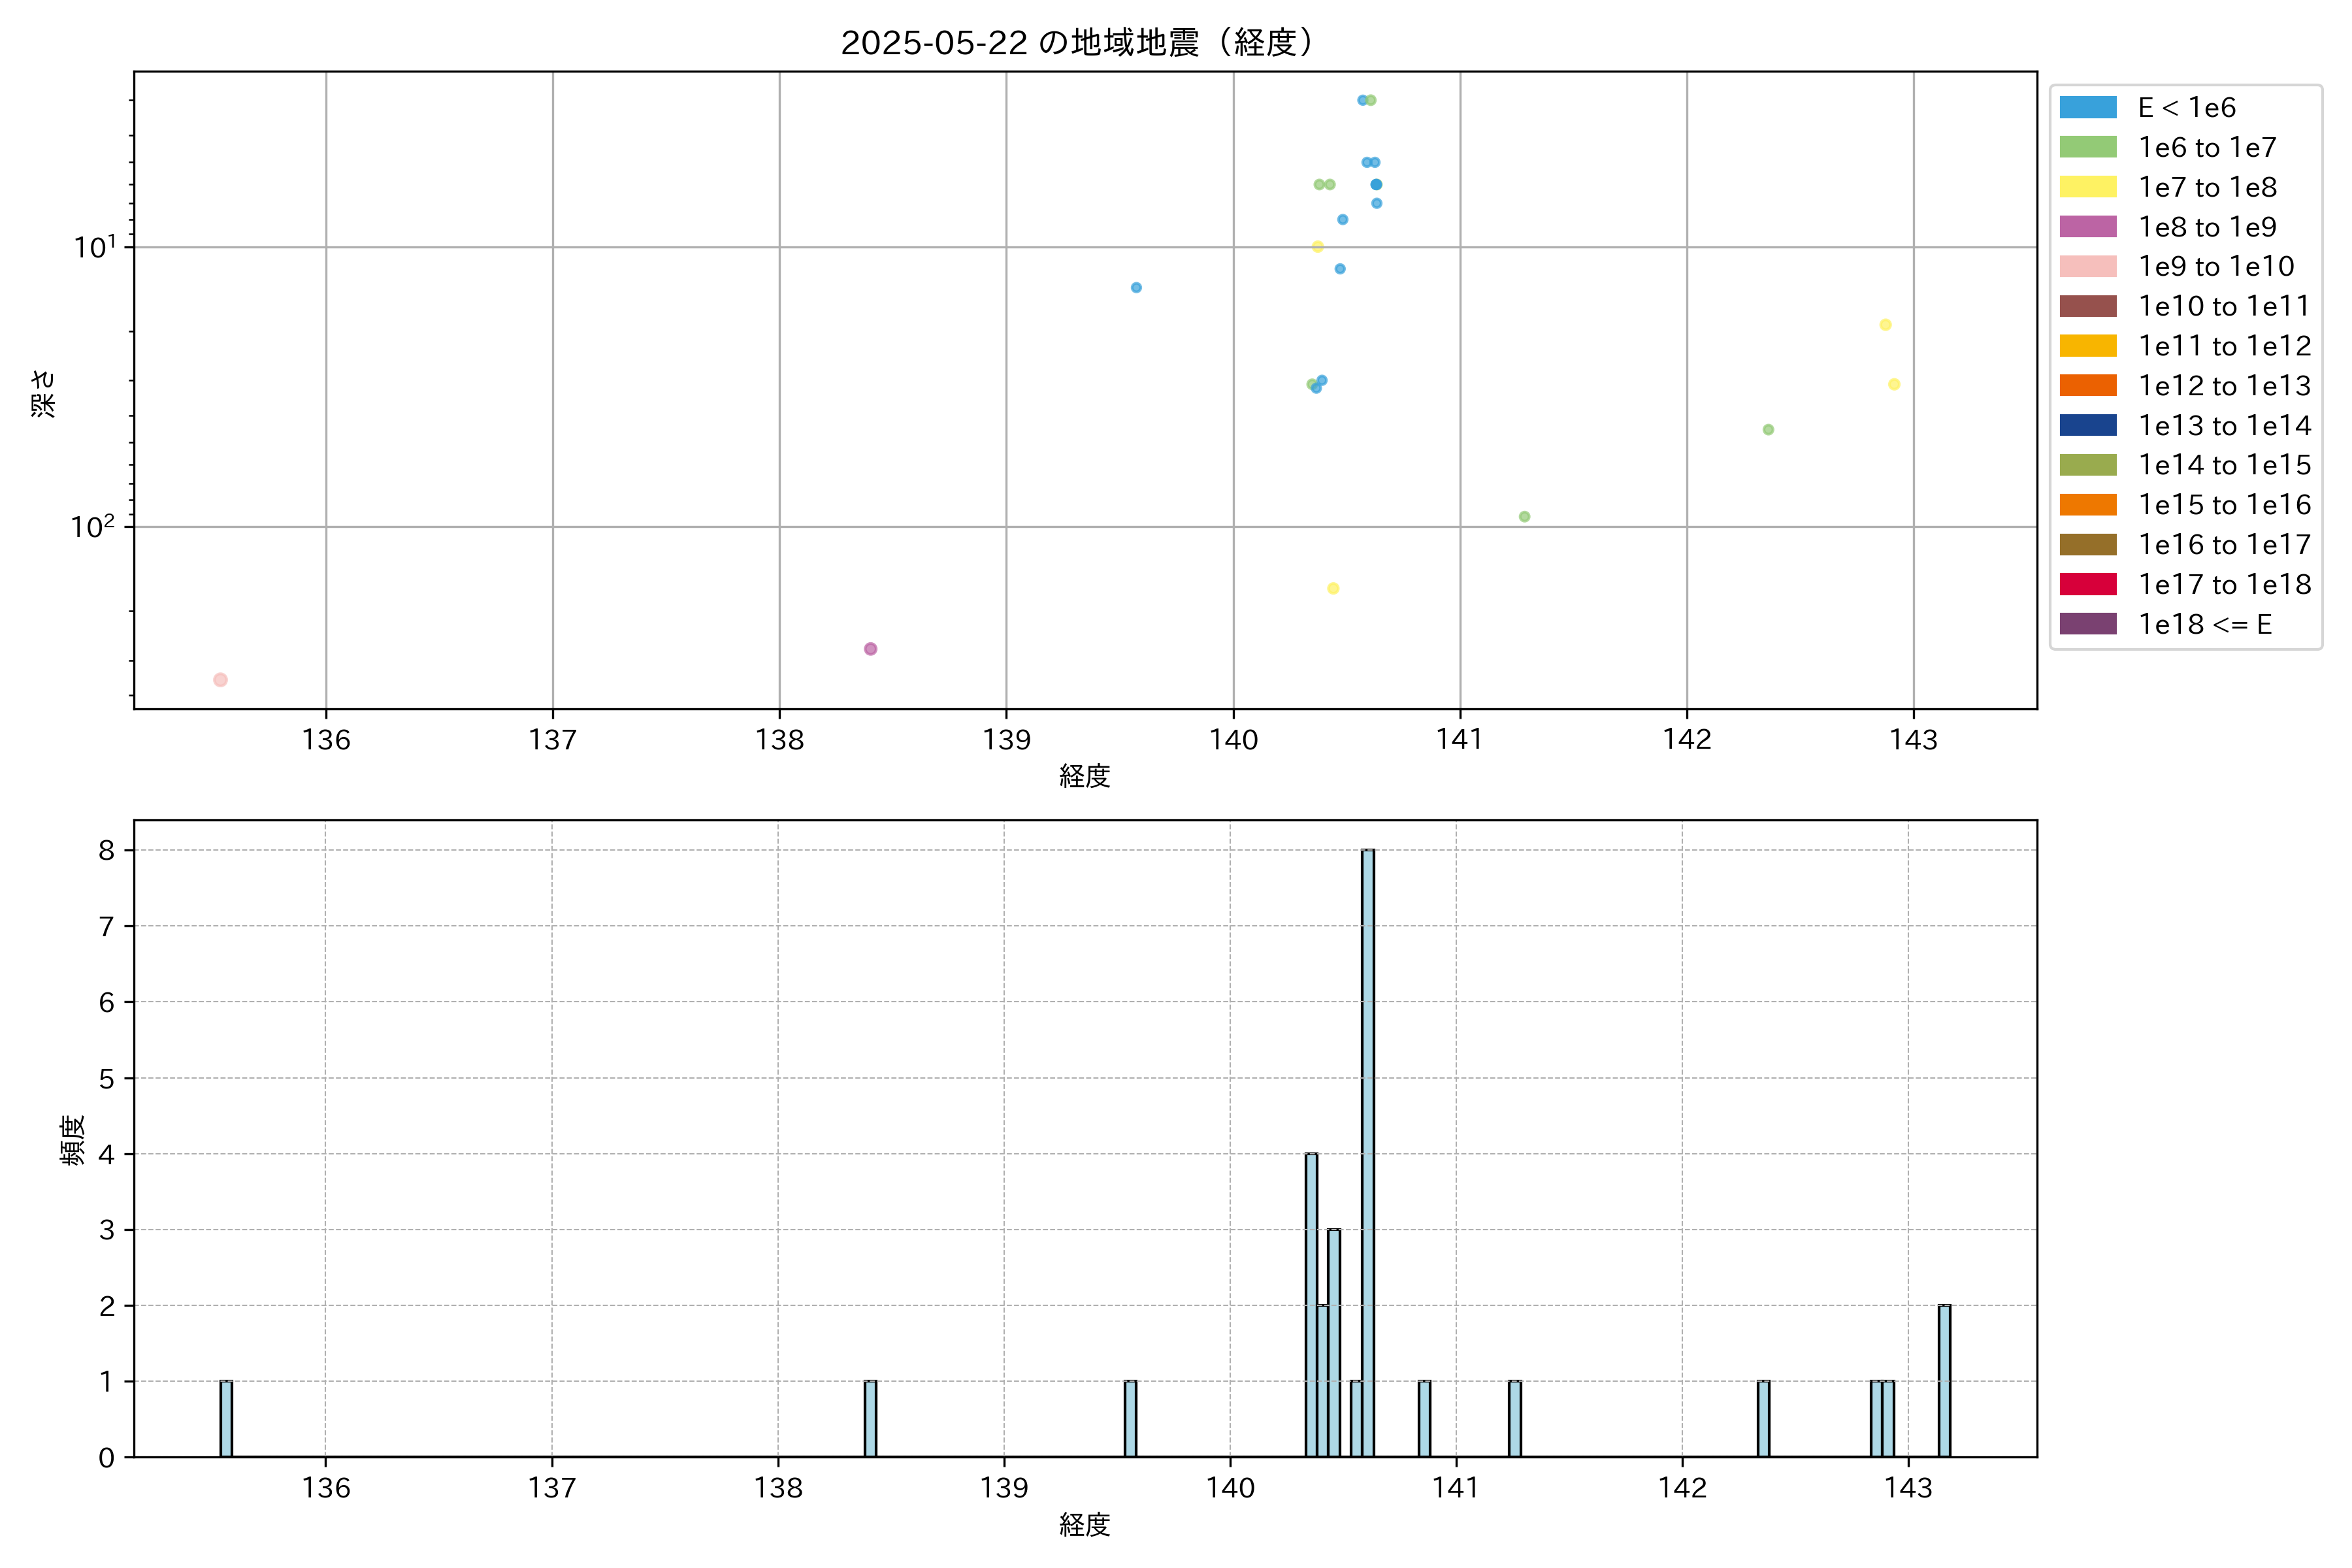This screenshot has width=2352, height=1568.
Task: Click the magenta scatter point near longitude 138.4
Action: click(x=870, y=649)
